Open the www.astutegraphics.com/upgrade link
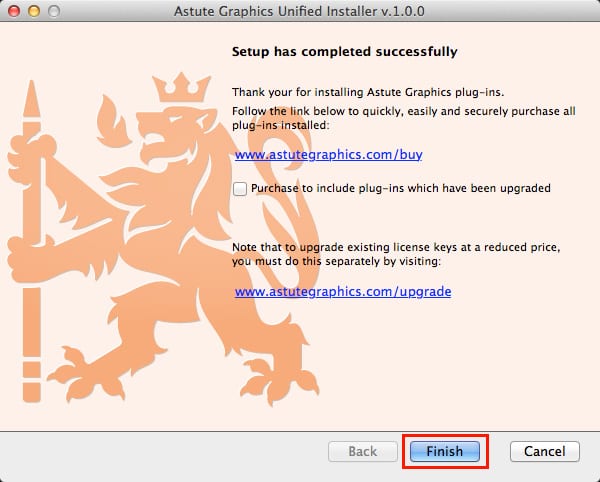 pyautogui.click(x=343, y=291)
